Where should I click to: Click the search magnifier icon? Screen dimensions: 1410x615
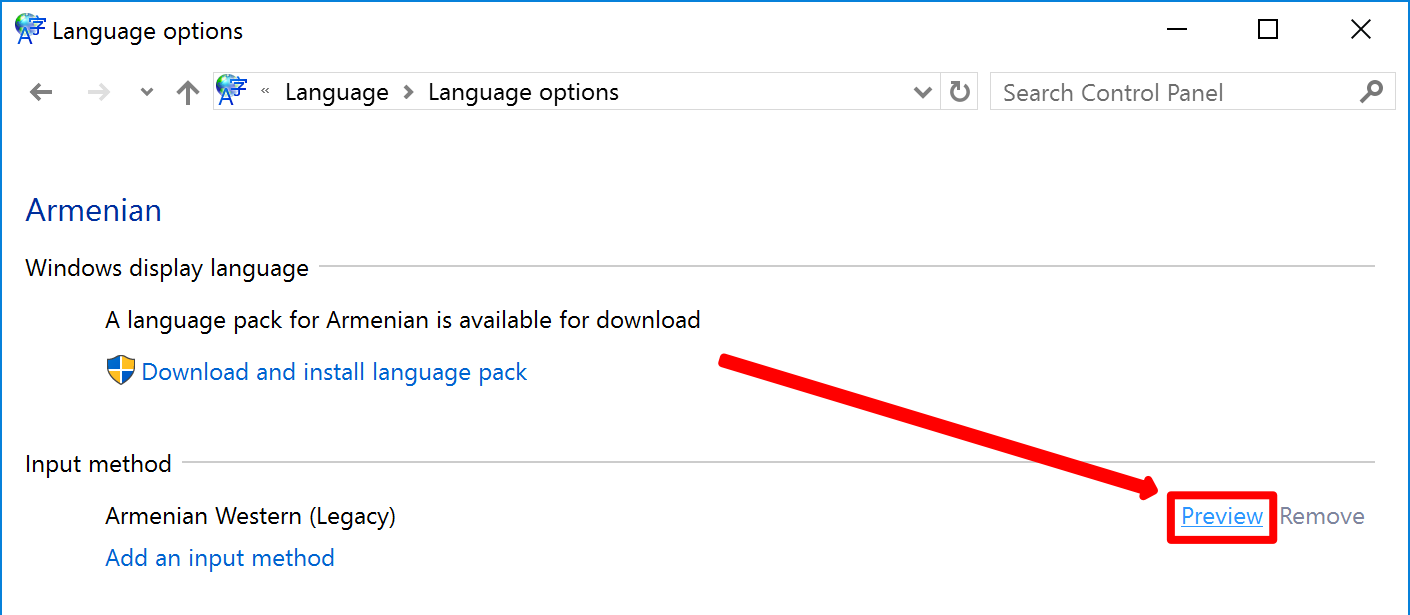coord(1371,92)
